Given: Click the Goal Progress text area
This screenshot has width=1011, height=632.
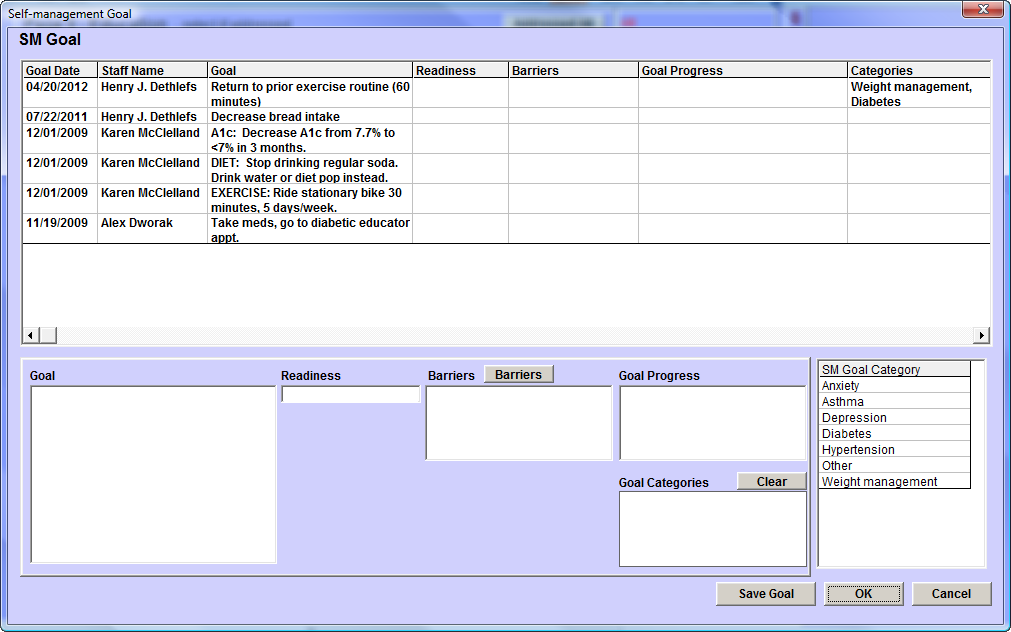Looking at the screenshot, I should (x=712, y=423).
